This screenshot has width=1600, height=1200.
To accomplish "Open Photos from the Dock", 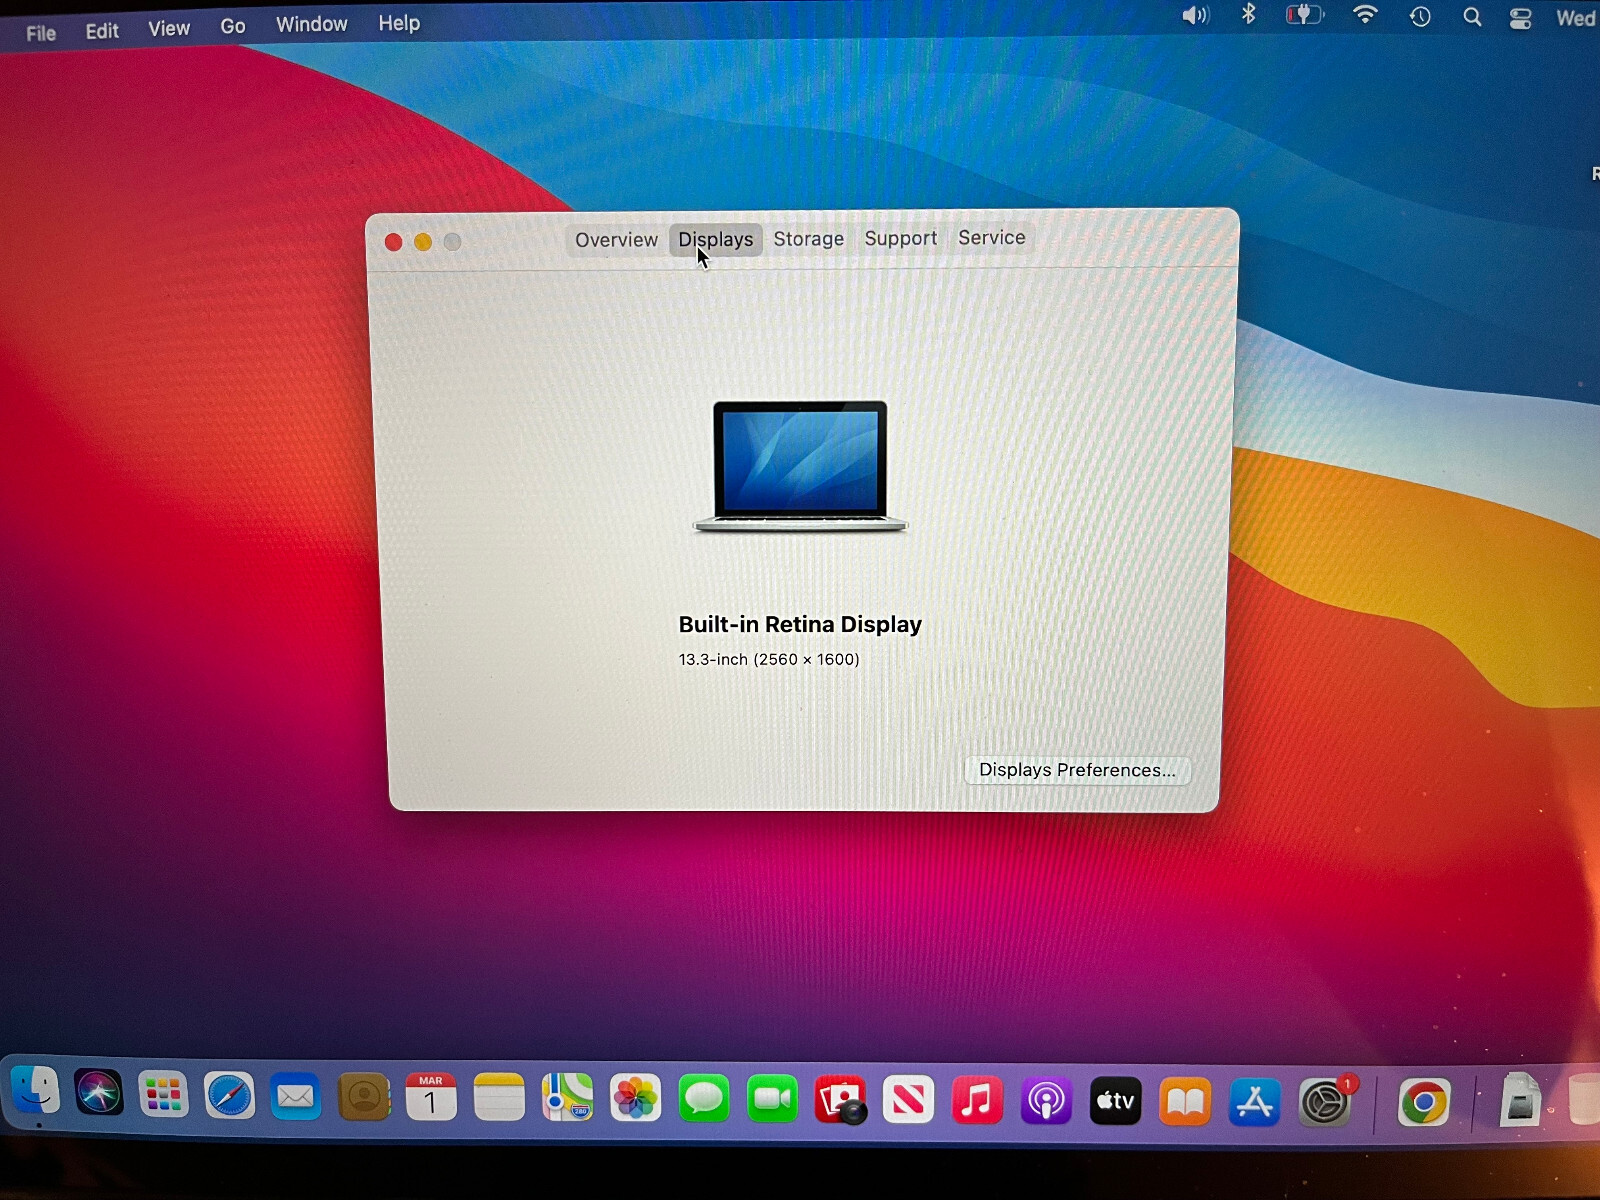I will click(x=635, y=1099).
